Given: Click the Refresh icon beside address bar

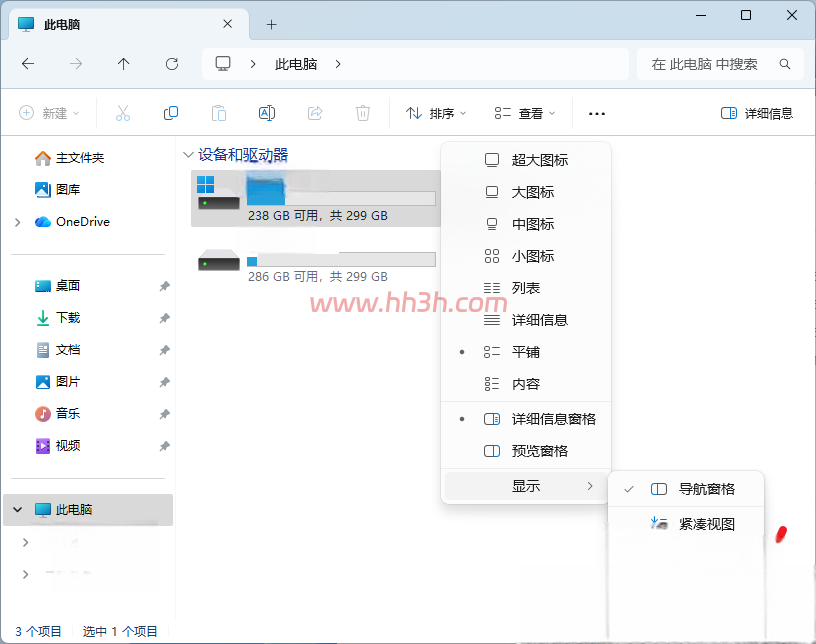Looking at the screenshot, I should [172, 64].
